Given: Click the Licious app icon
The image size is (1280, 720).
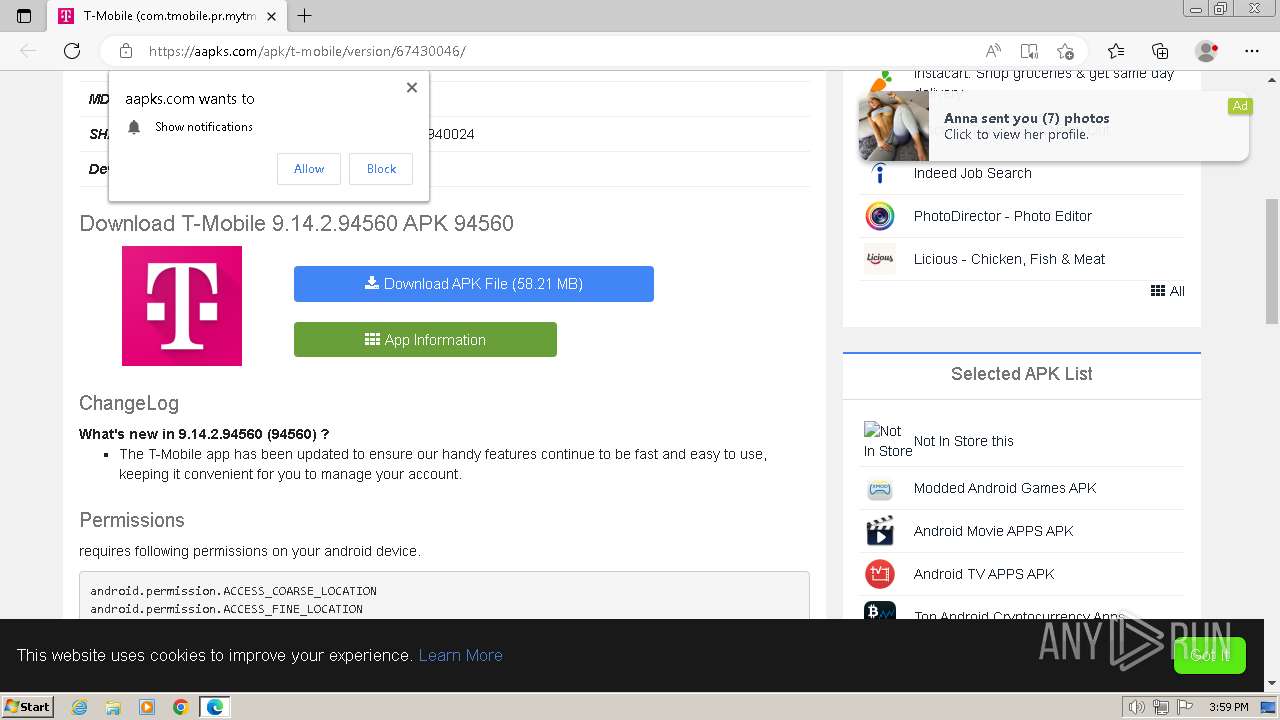Looking at the screenshot, I should tap(880, 259).
